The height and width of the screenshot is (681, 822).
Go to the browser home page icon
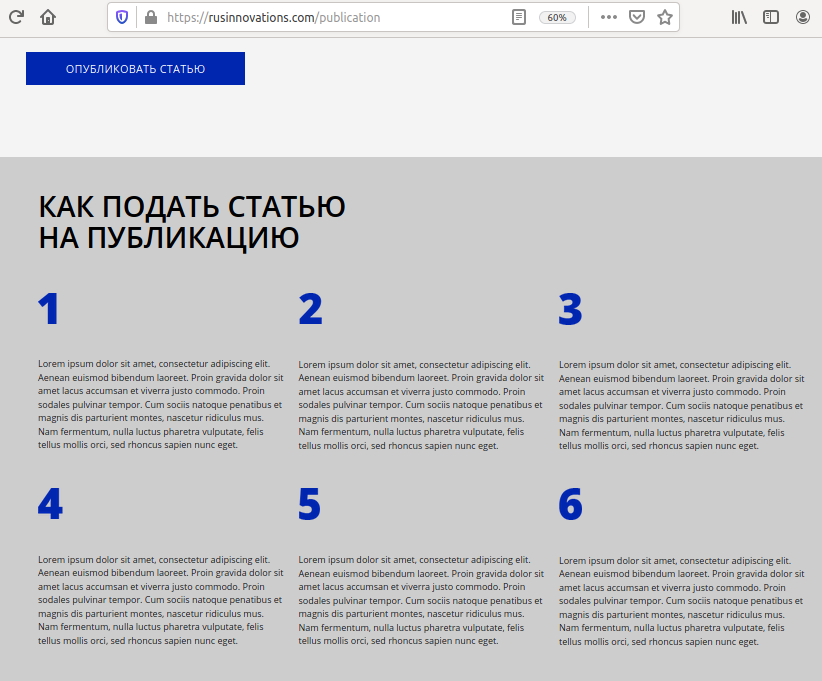click(48, 17)
